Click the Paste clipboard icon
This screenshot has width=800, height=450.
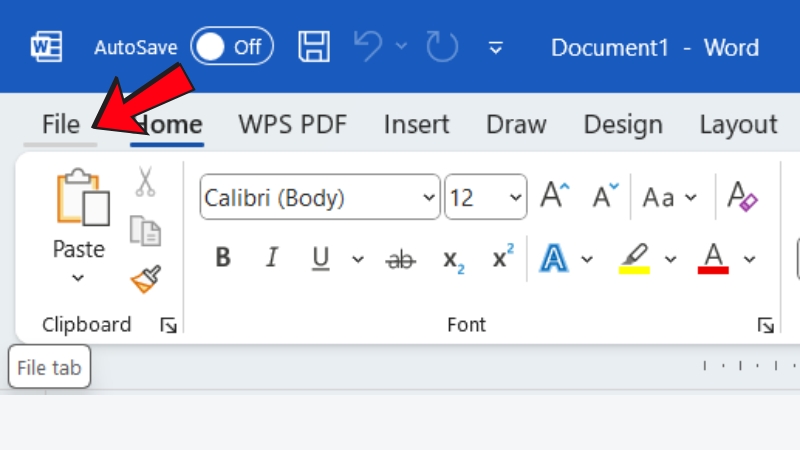tap(82, 197)
